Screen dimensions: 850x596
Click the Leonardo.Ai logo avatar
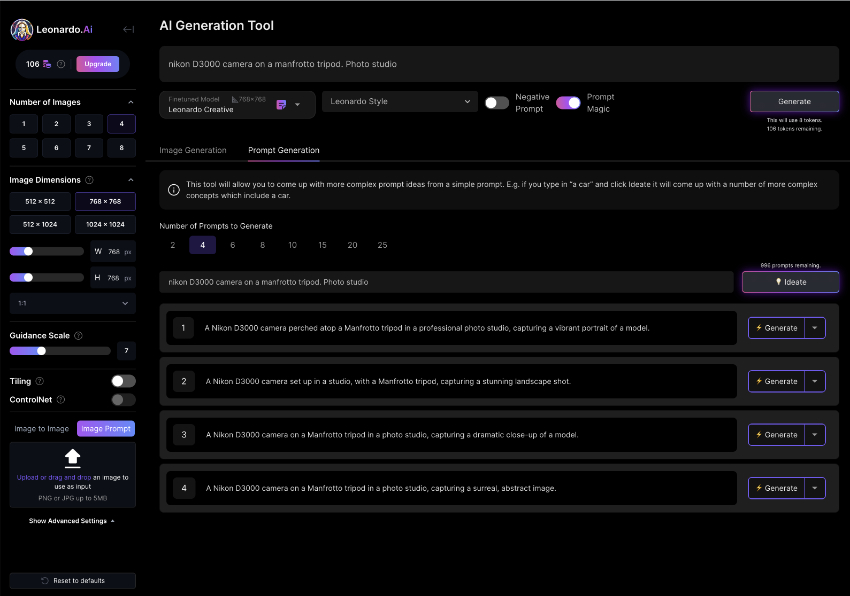(x=22, y=30)
